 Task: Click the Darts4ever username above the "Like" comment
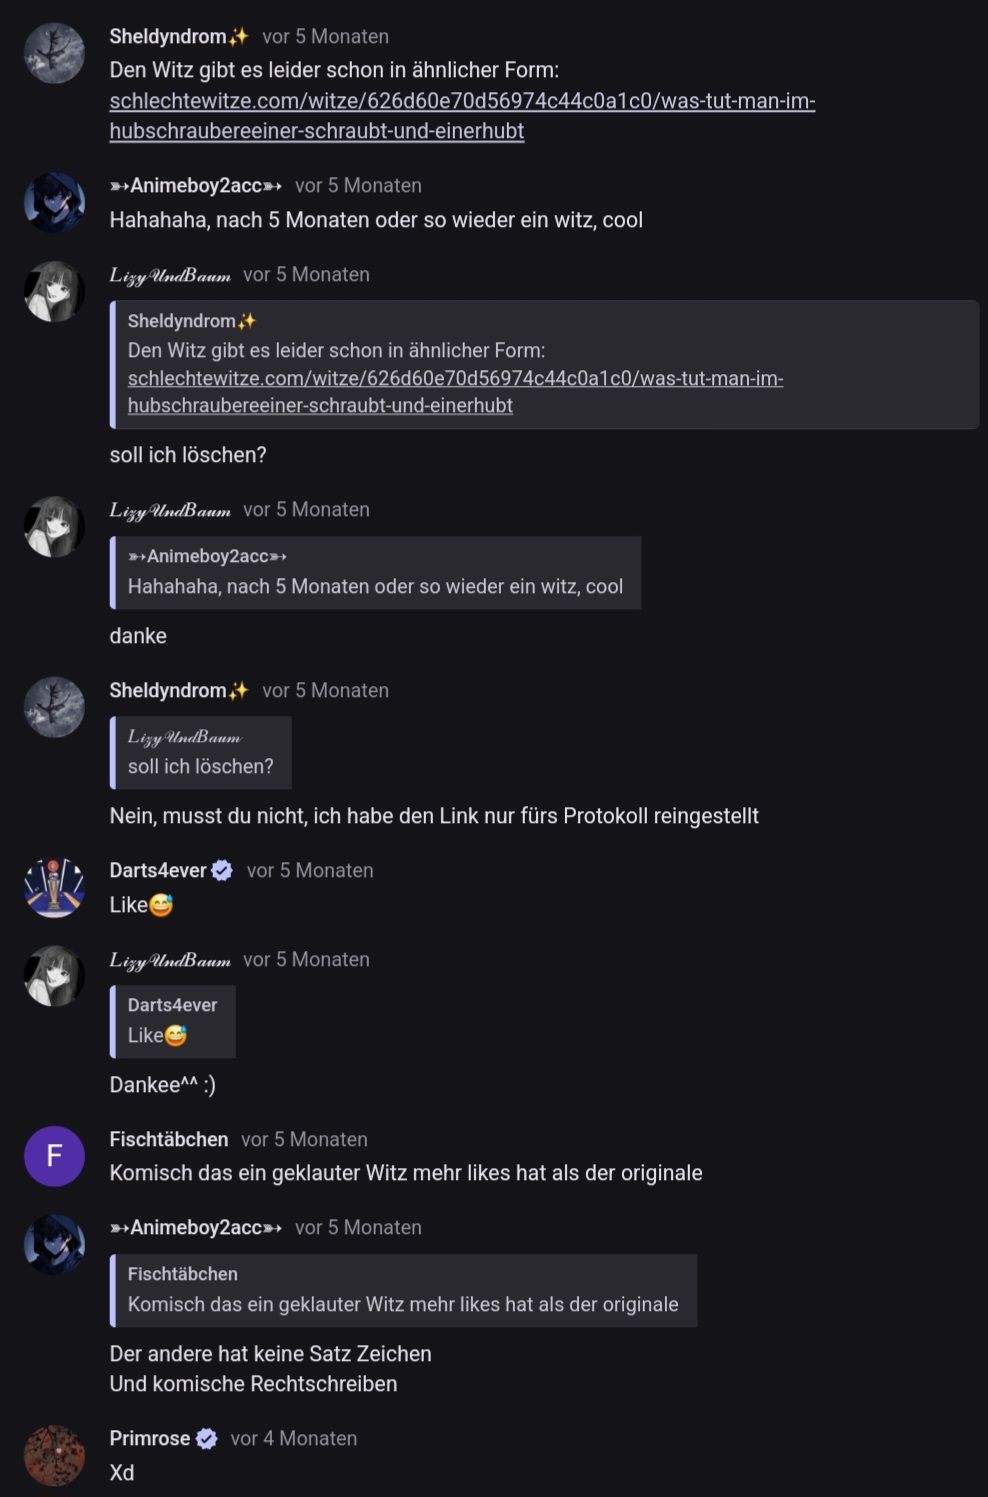tap(157, 870)
